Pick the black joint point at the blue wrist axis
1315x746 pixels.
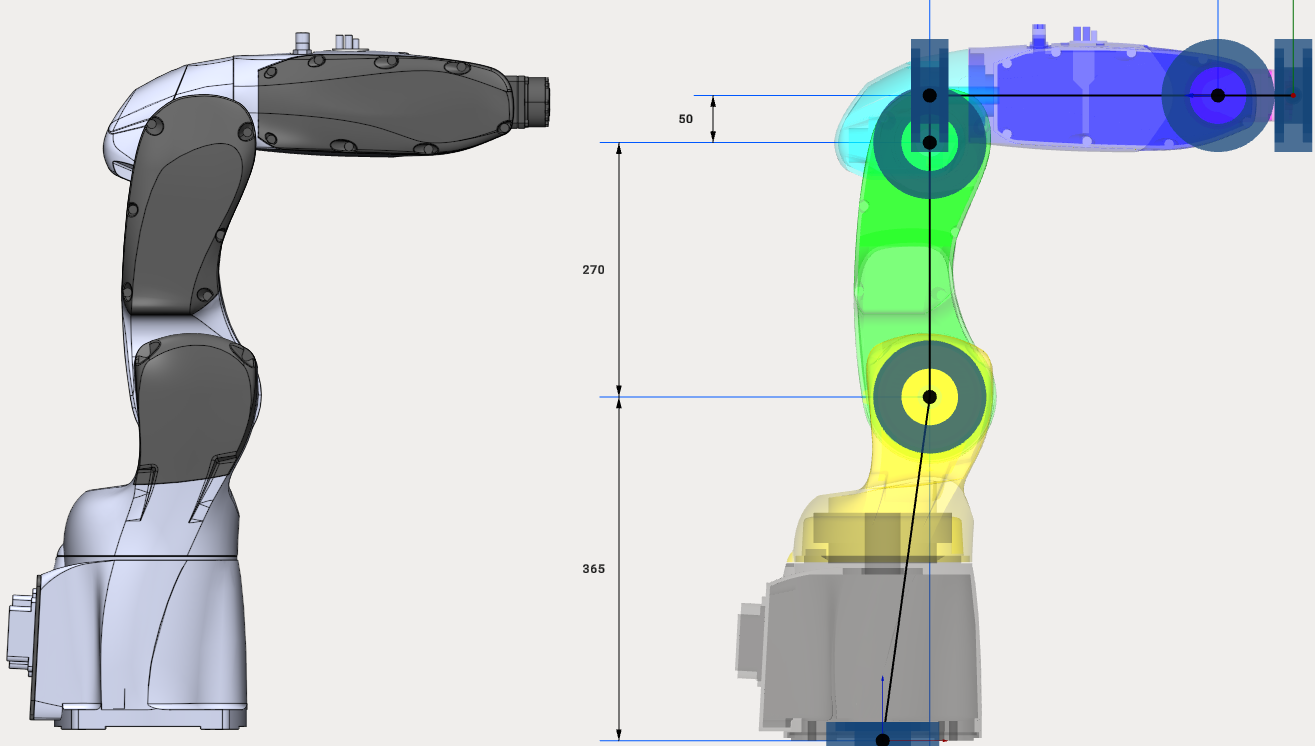[1218, 95]
